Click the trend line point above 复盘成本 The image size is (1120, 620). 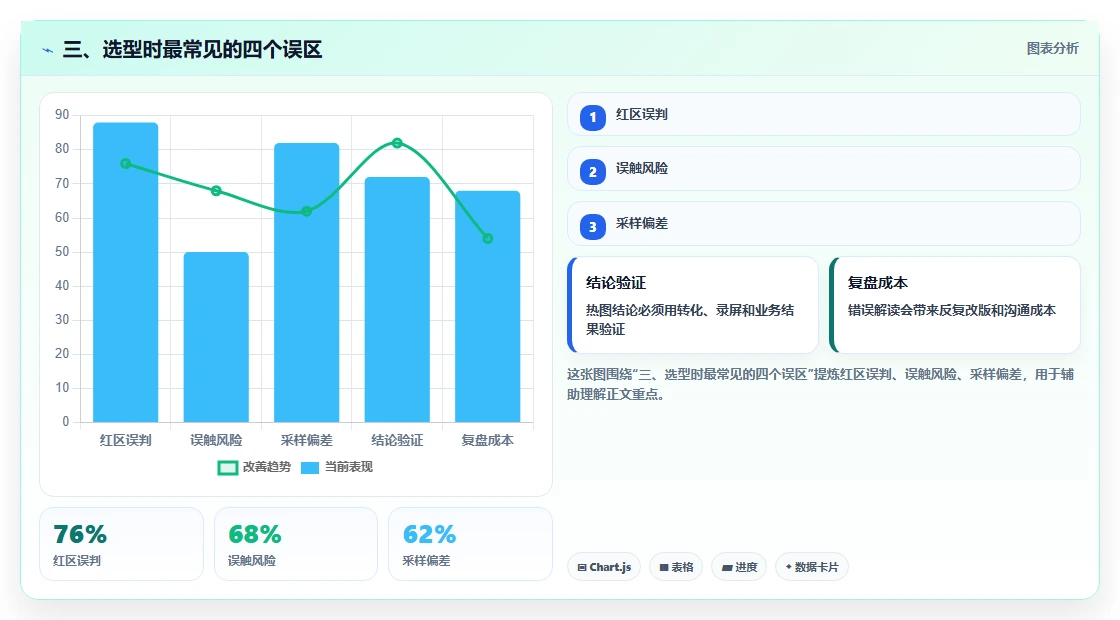[488, 239]
